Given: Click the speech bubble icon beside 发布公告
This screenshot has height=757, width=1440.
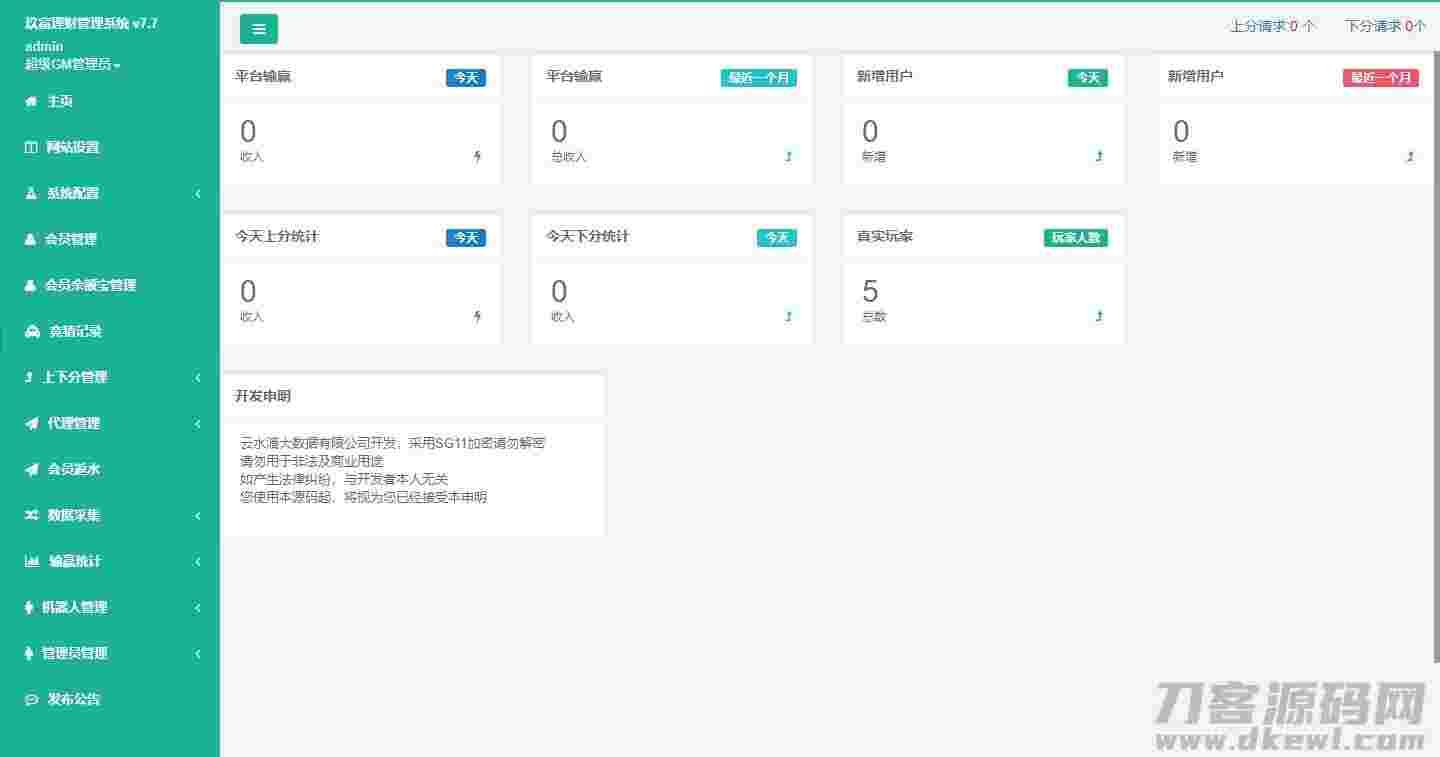Looking at the screenshot, I should click(31, 699).
